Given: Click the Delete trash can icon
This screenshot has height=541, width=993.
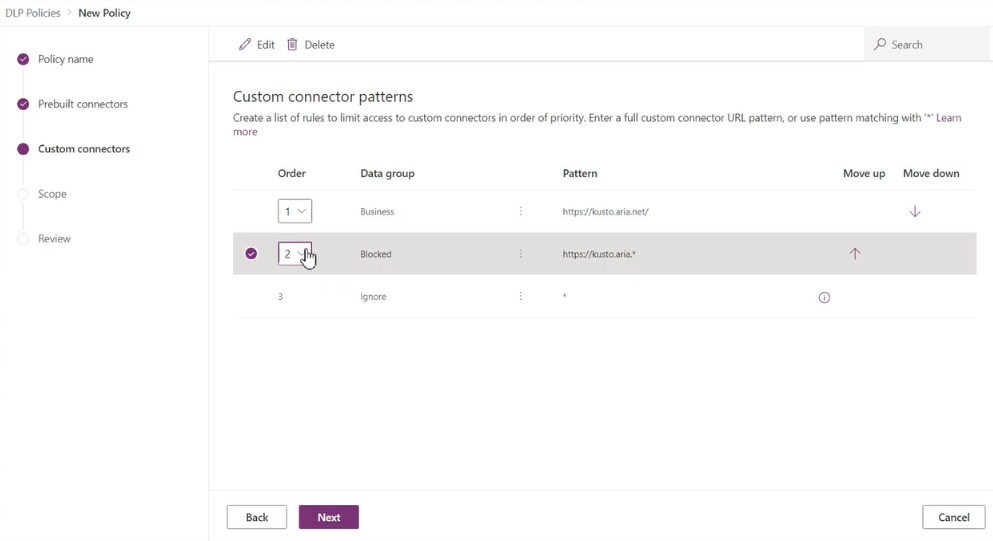Looking at the screenshot, I should tap(292, 44).
